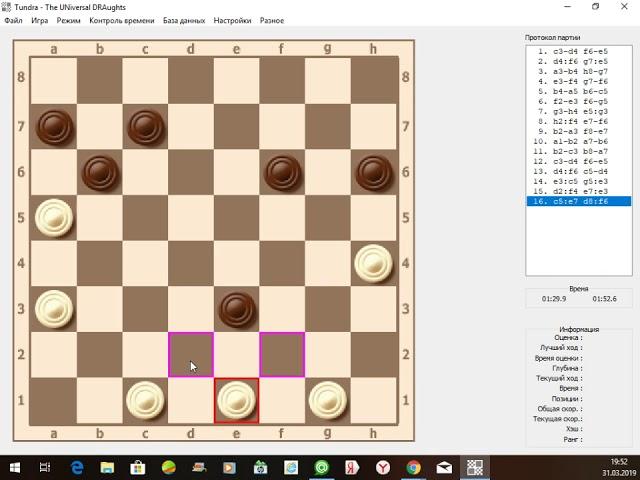Viewport: 640px width, 480px height.
Task: Click white's clock time 01:29.9
Action: 554,299
